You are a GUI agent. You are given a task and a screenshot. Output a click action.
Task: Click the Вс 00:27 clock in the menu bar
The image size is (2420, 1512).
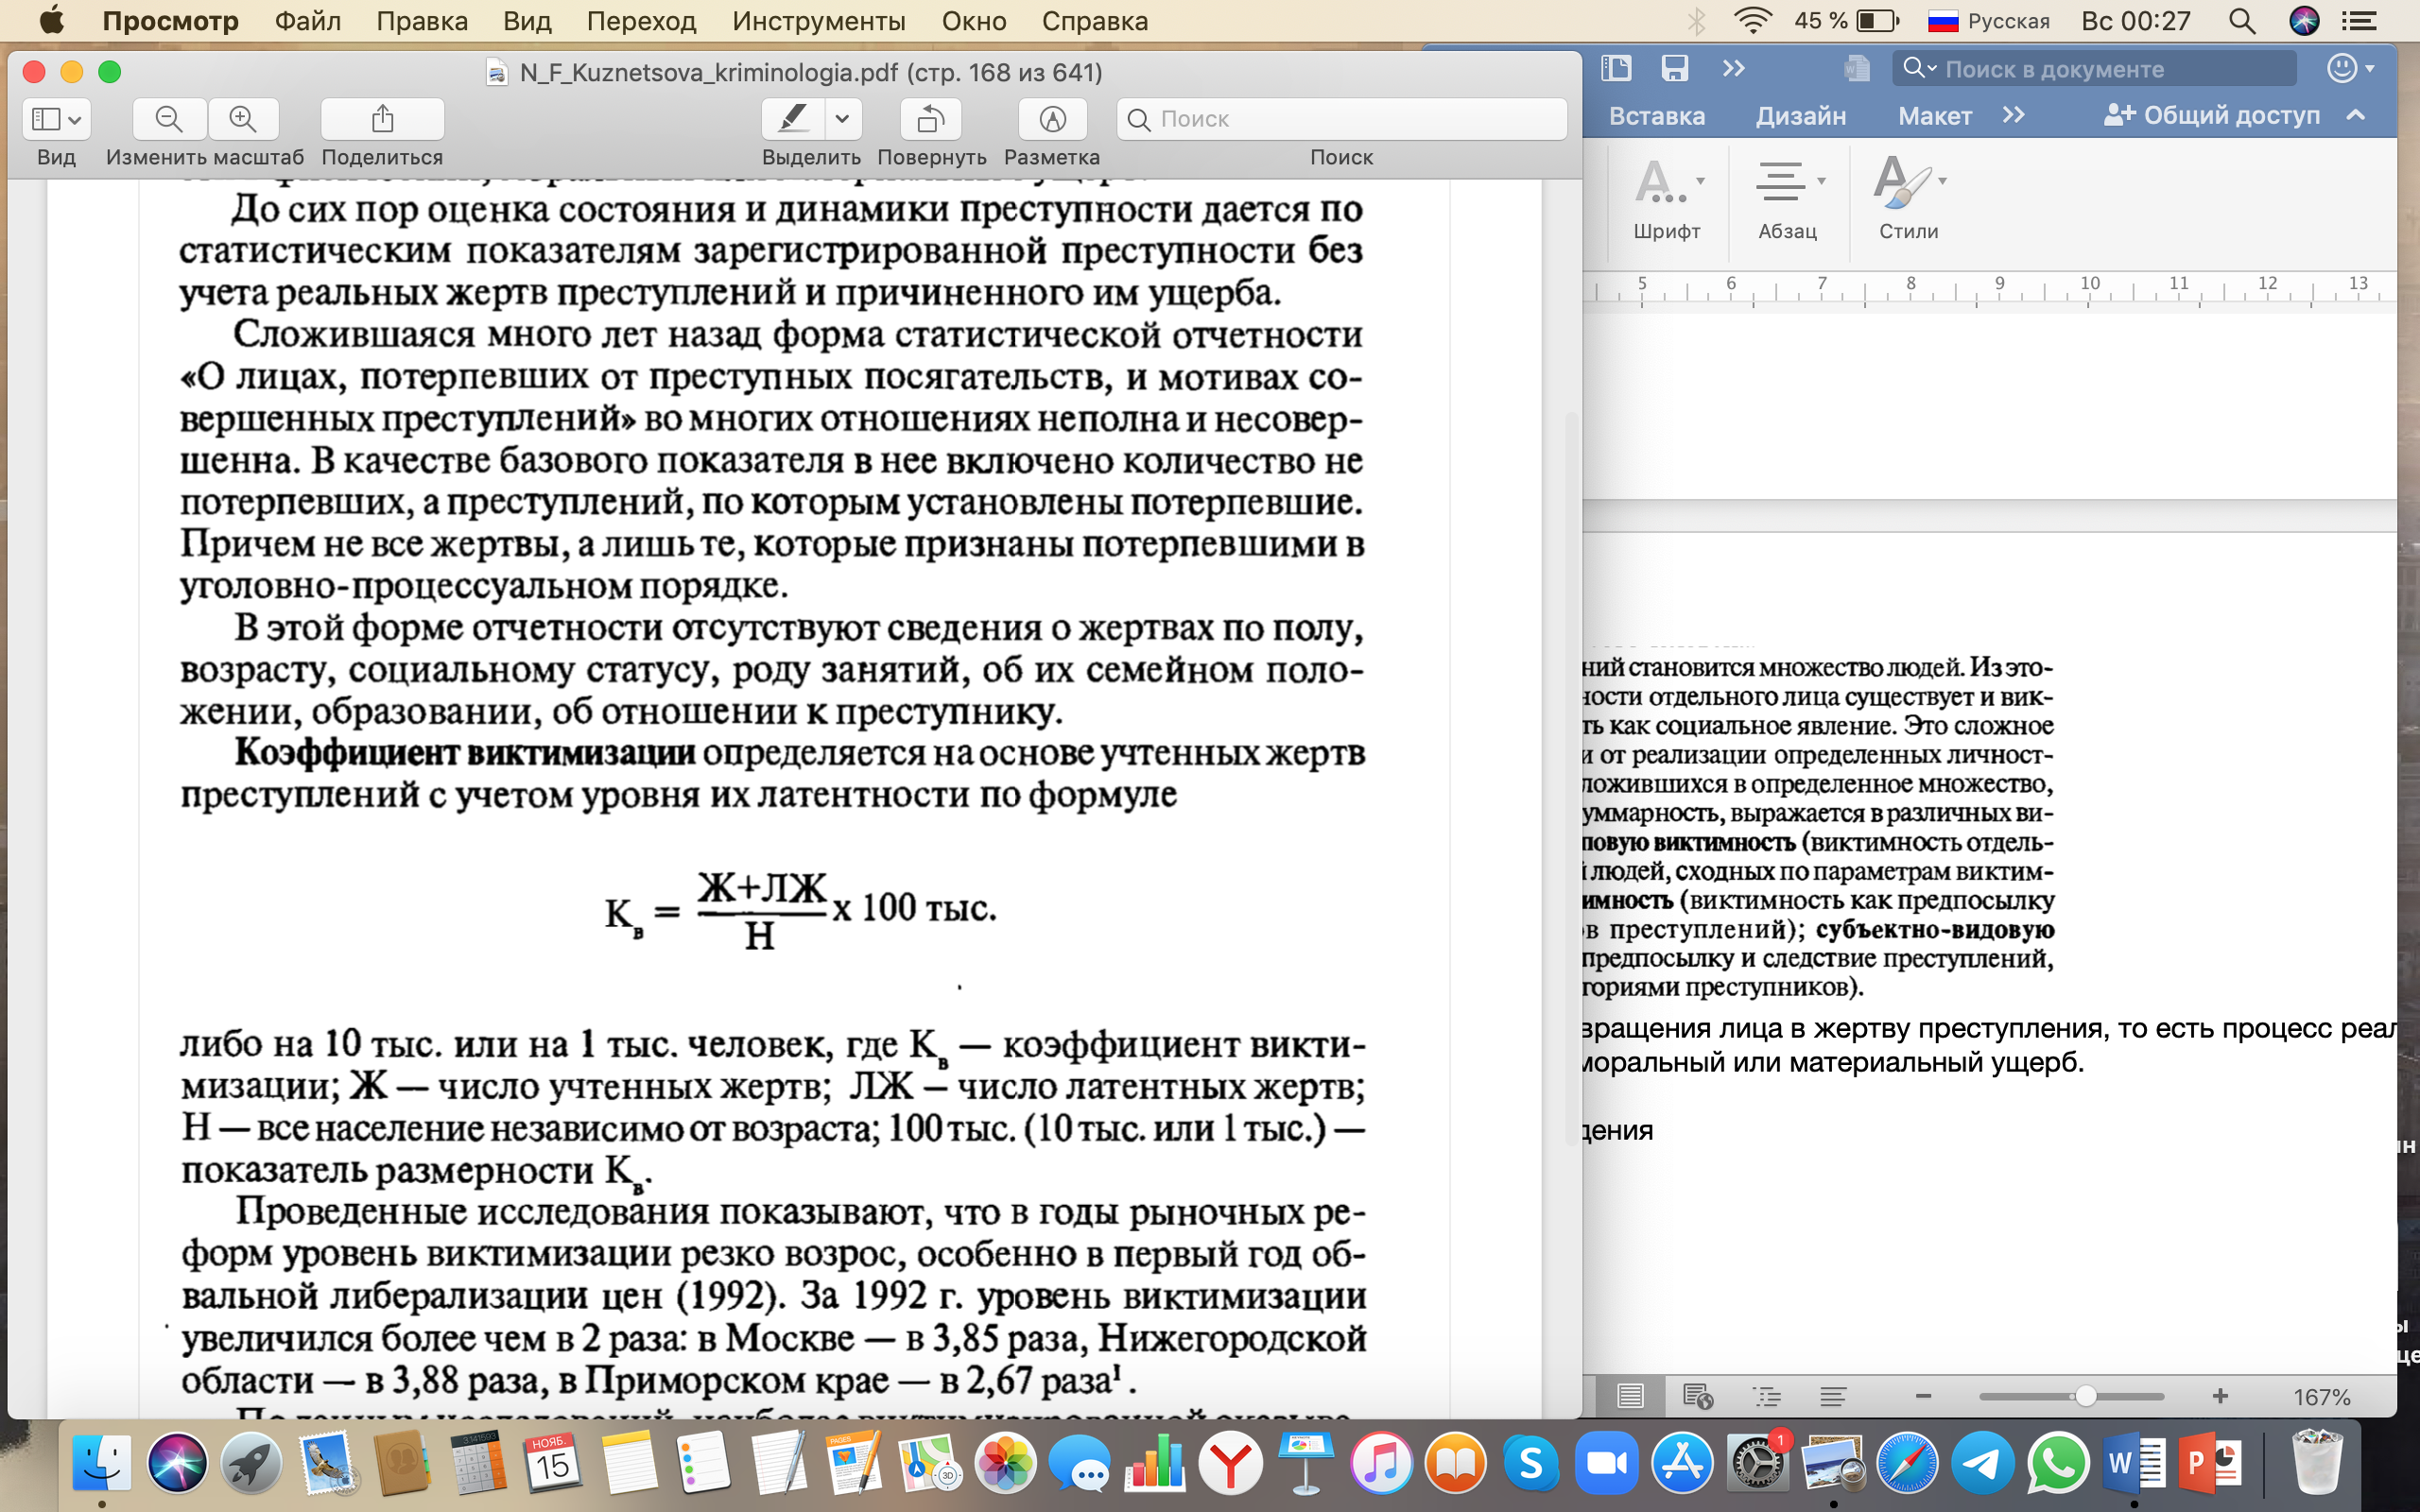[x=2135, y=21]
